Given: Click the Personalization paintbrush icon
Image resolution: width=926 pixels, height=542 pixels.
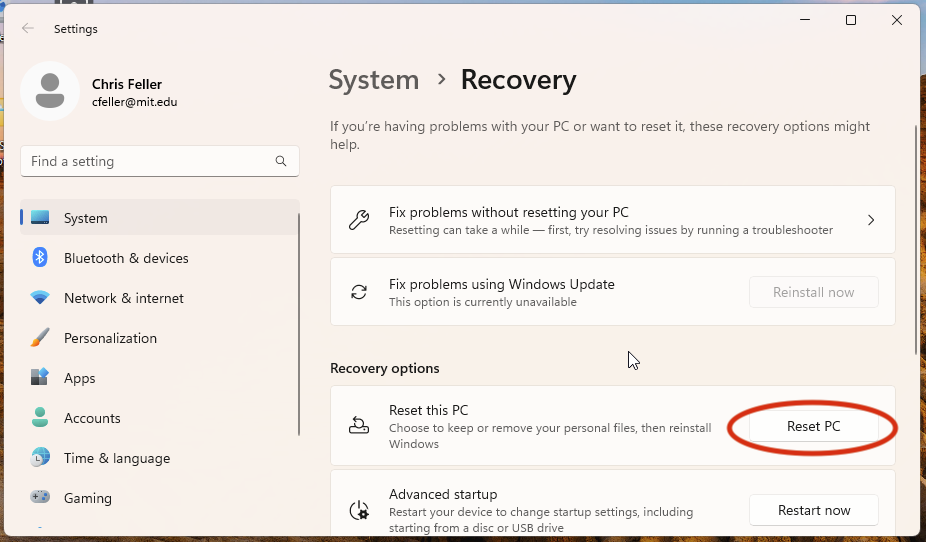Looking at the screenshot, I should point(40,338).
